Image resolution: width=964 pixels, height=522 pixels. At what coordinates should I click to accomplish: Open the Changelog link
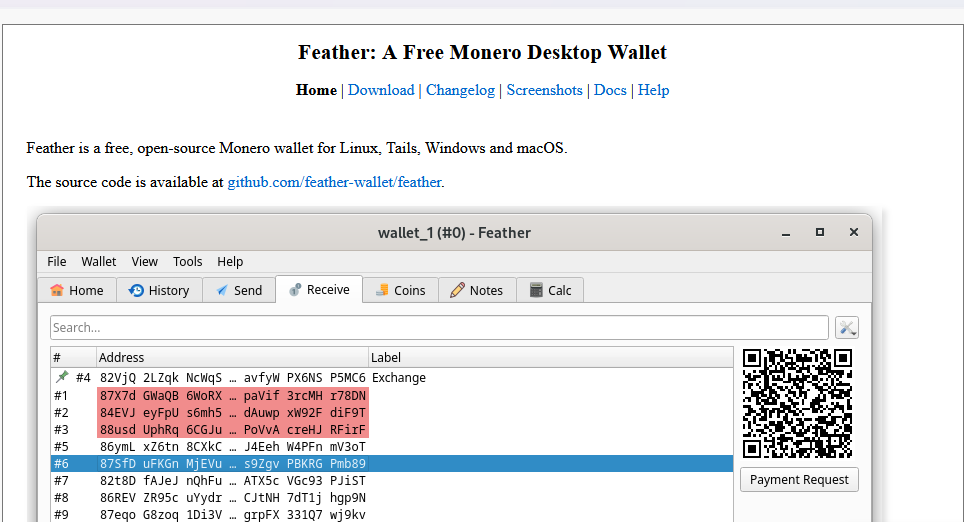coord(460,90)
